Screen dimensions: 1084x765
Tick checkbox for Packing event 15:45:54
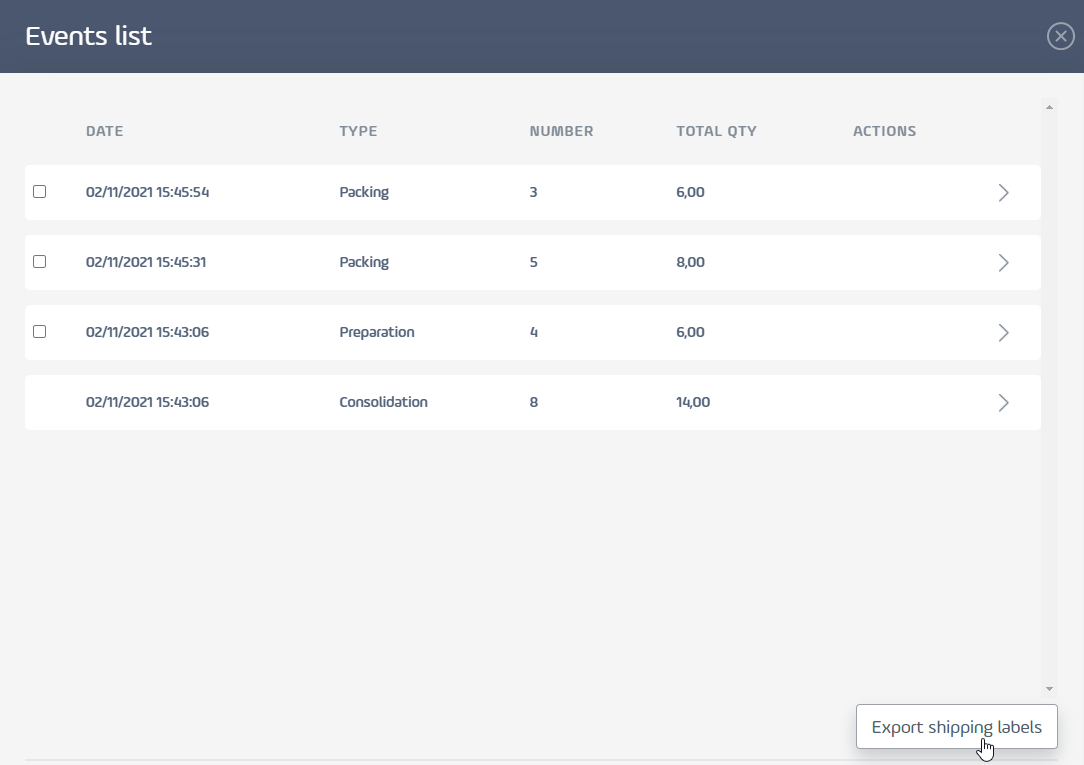(x=39, y=191)
